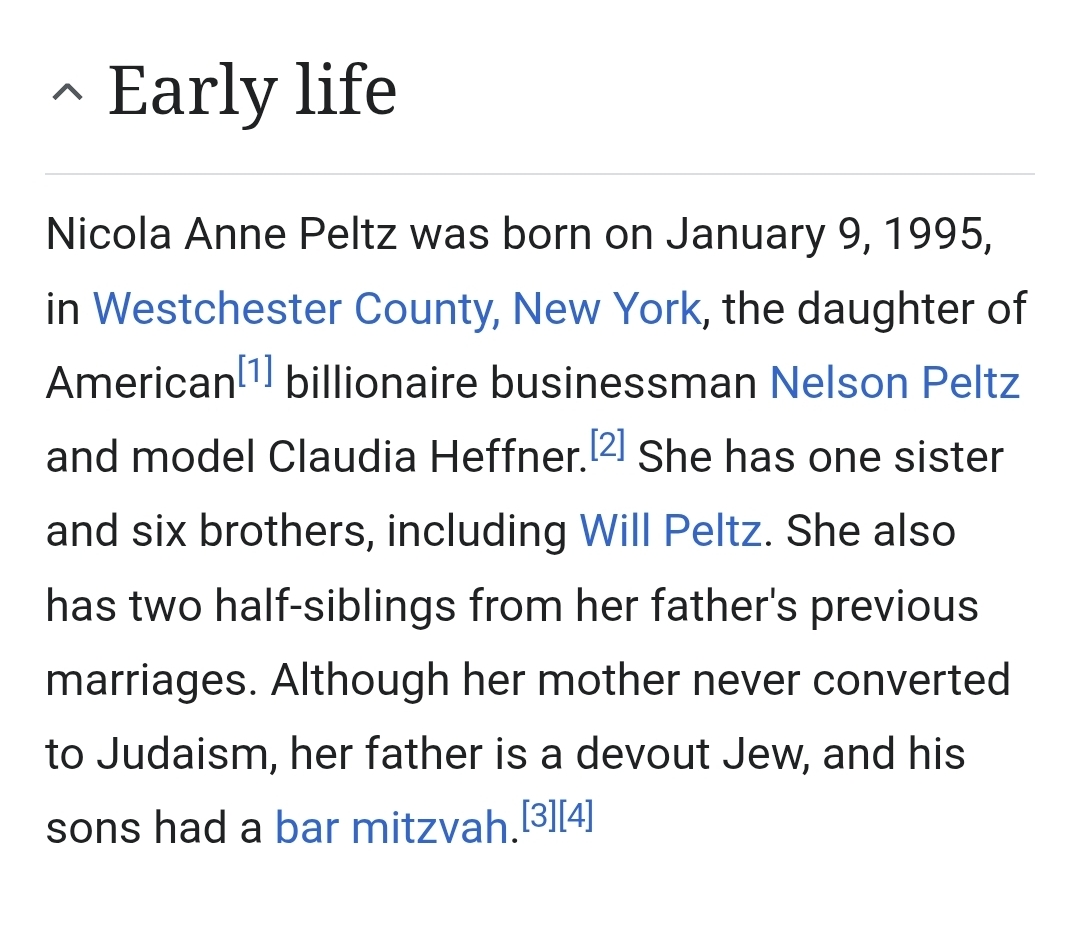The image size is (1080, 933).
Task: Open citation reference [1] after American
Action: pos(255,370)
